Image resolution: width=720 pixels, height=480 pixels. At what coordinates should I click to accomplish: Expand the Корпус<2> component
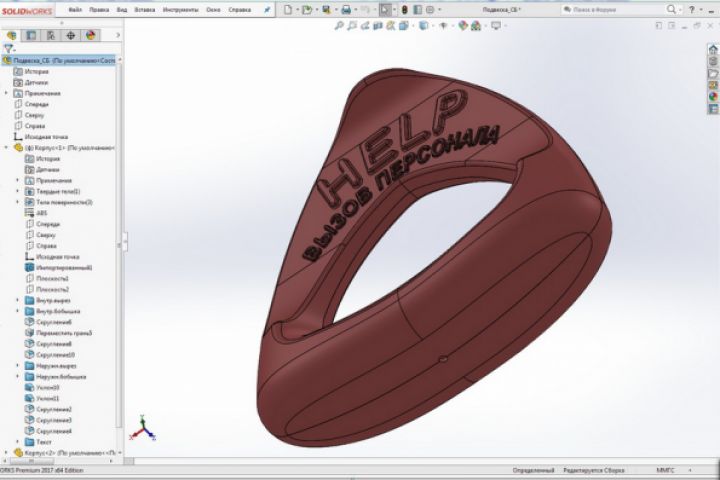pyautogui.click(x=6, y=453)
